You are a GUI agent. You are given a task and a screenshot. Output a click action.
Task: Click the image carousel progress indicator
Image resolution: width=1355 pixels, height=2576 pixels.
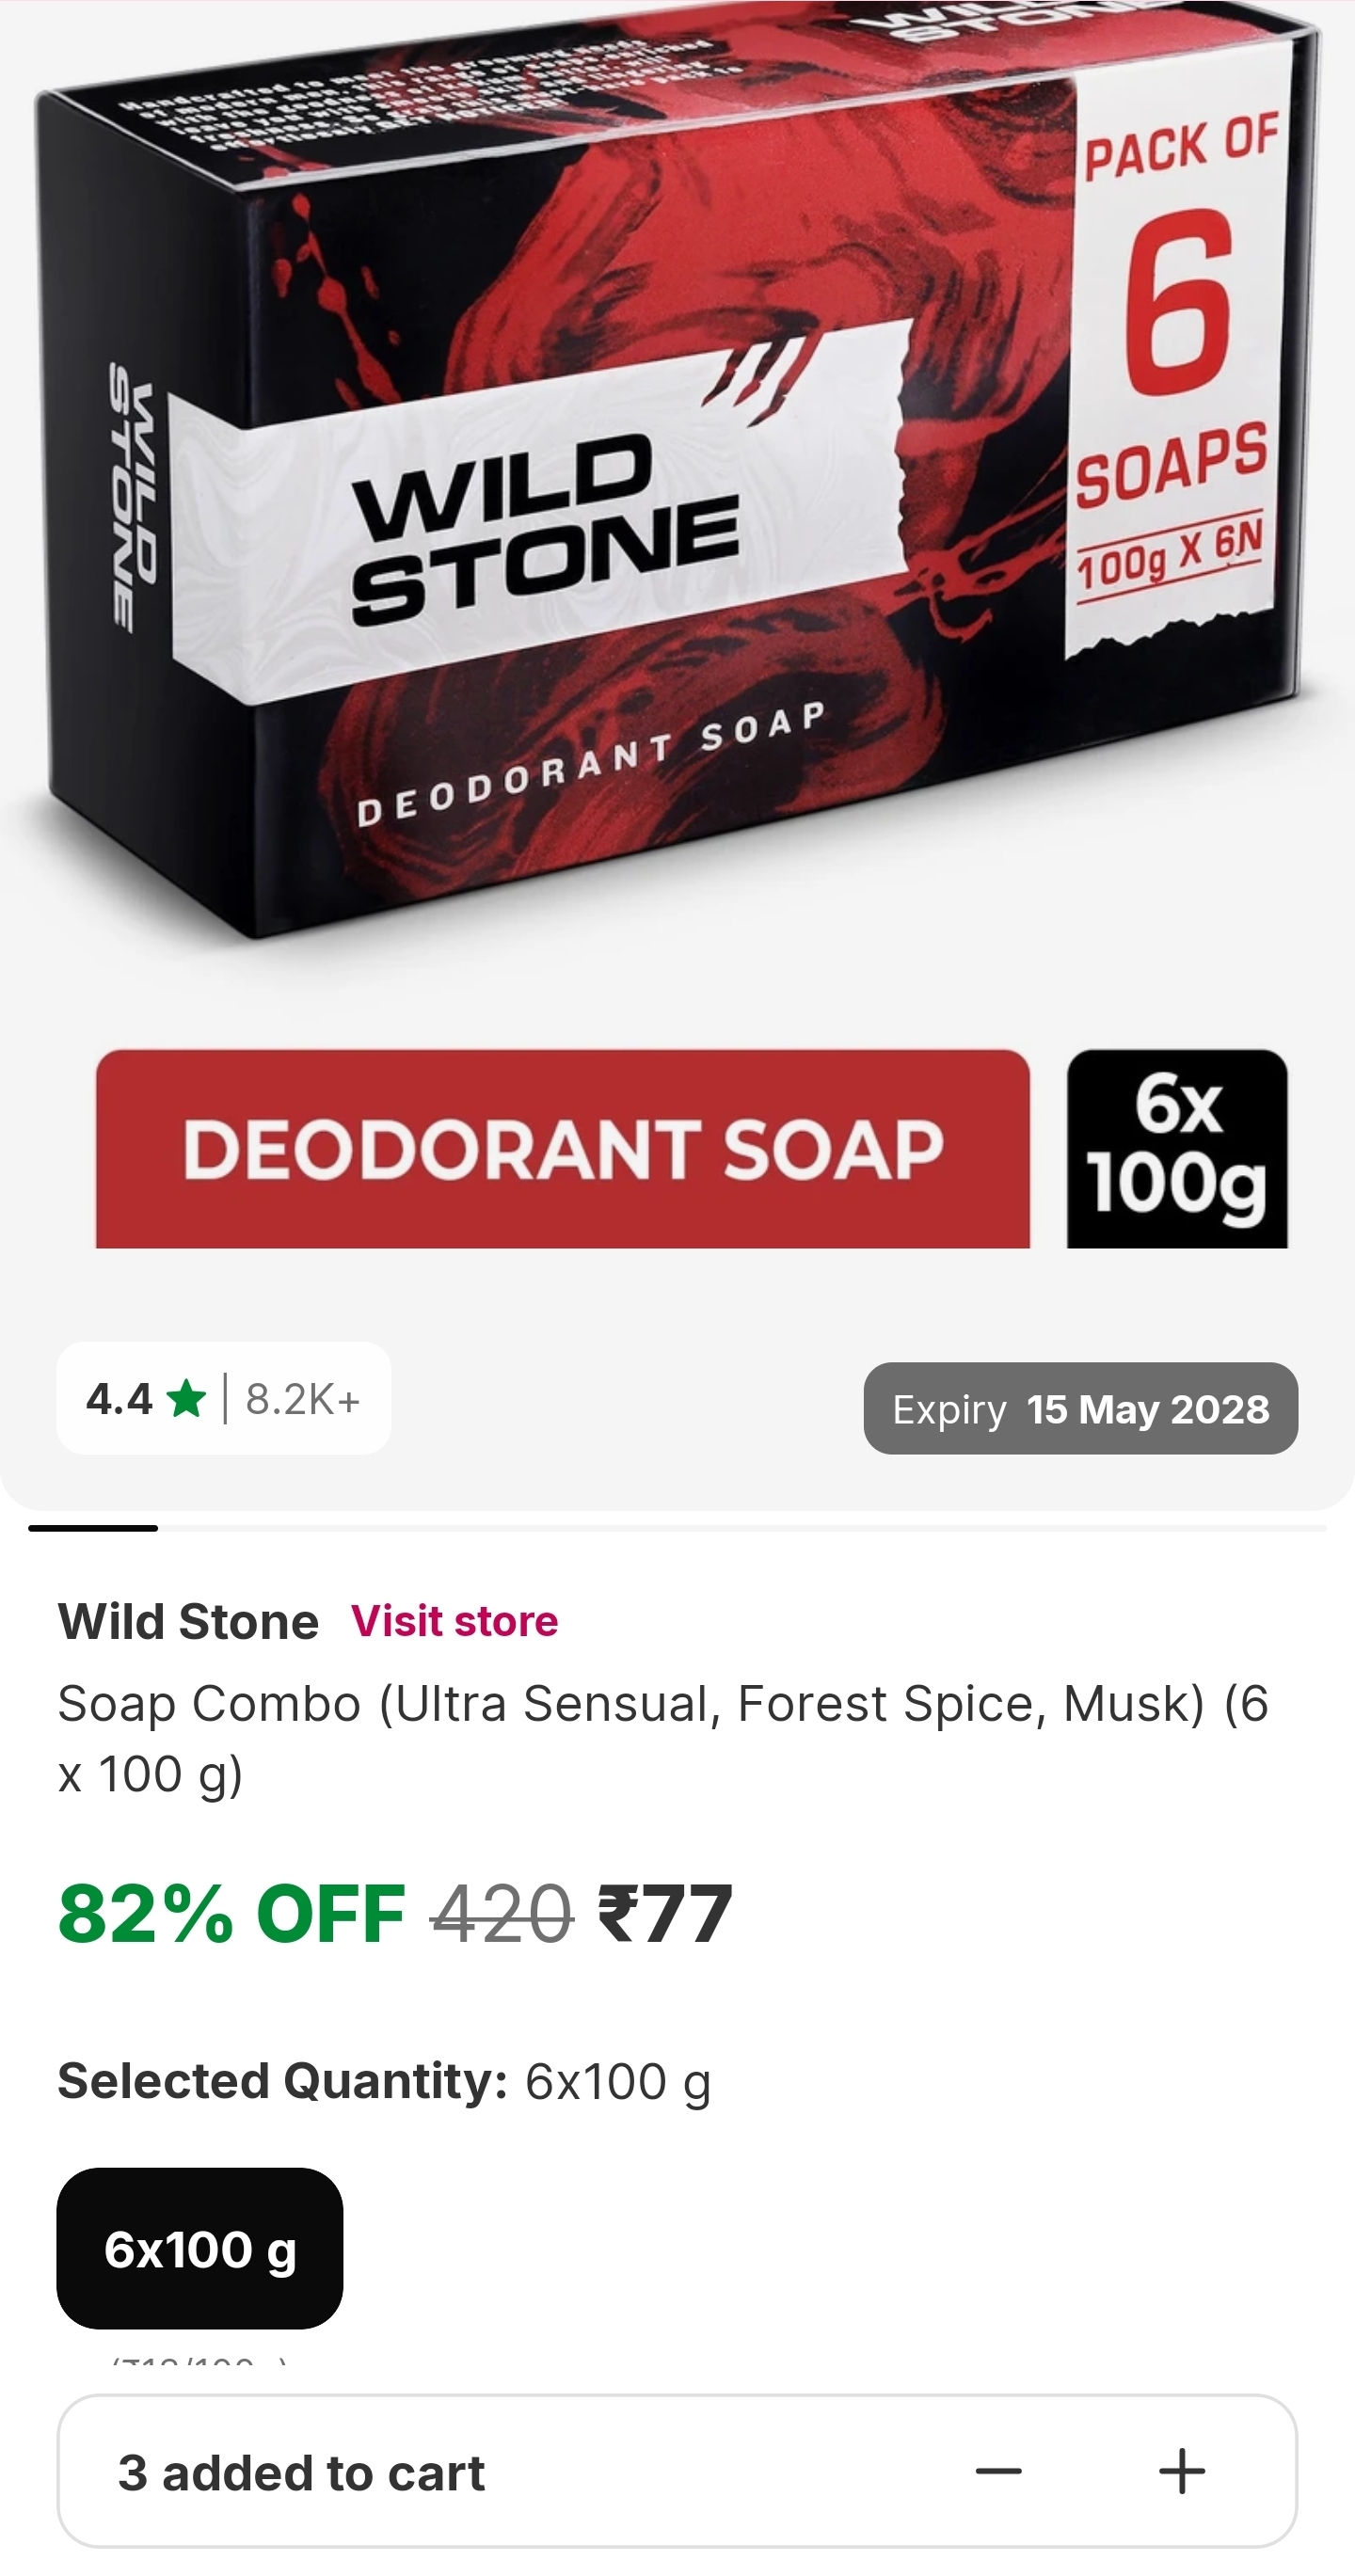coord(93,1528)
